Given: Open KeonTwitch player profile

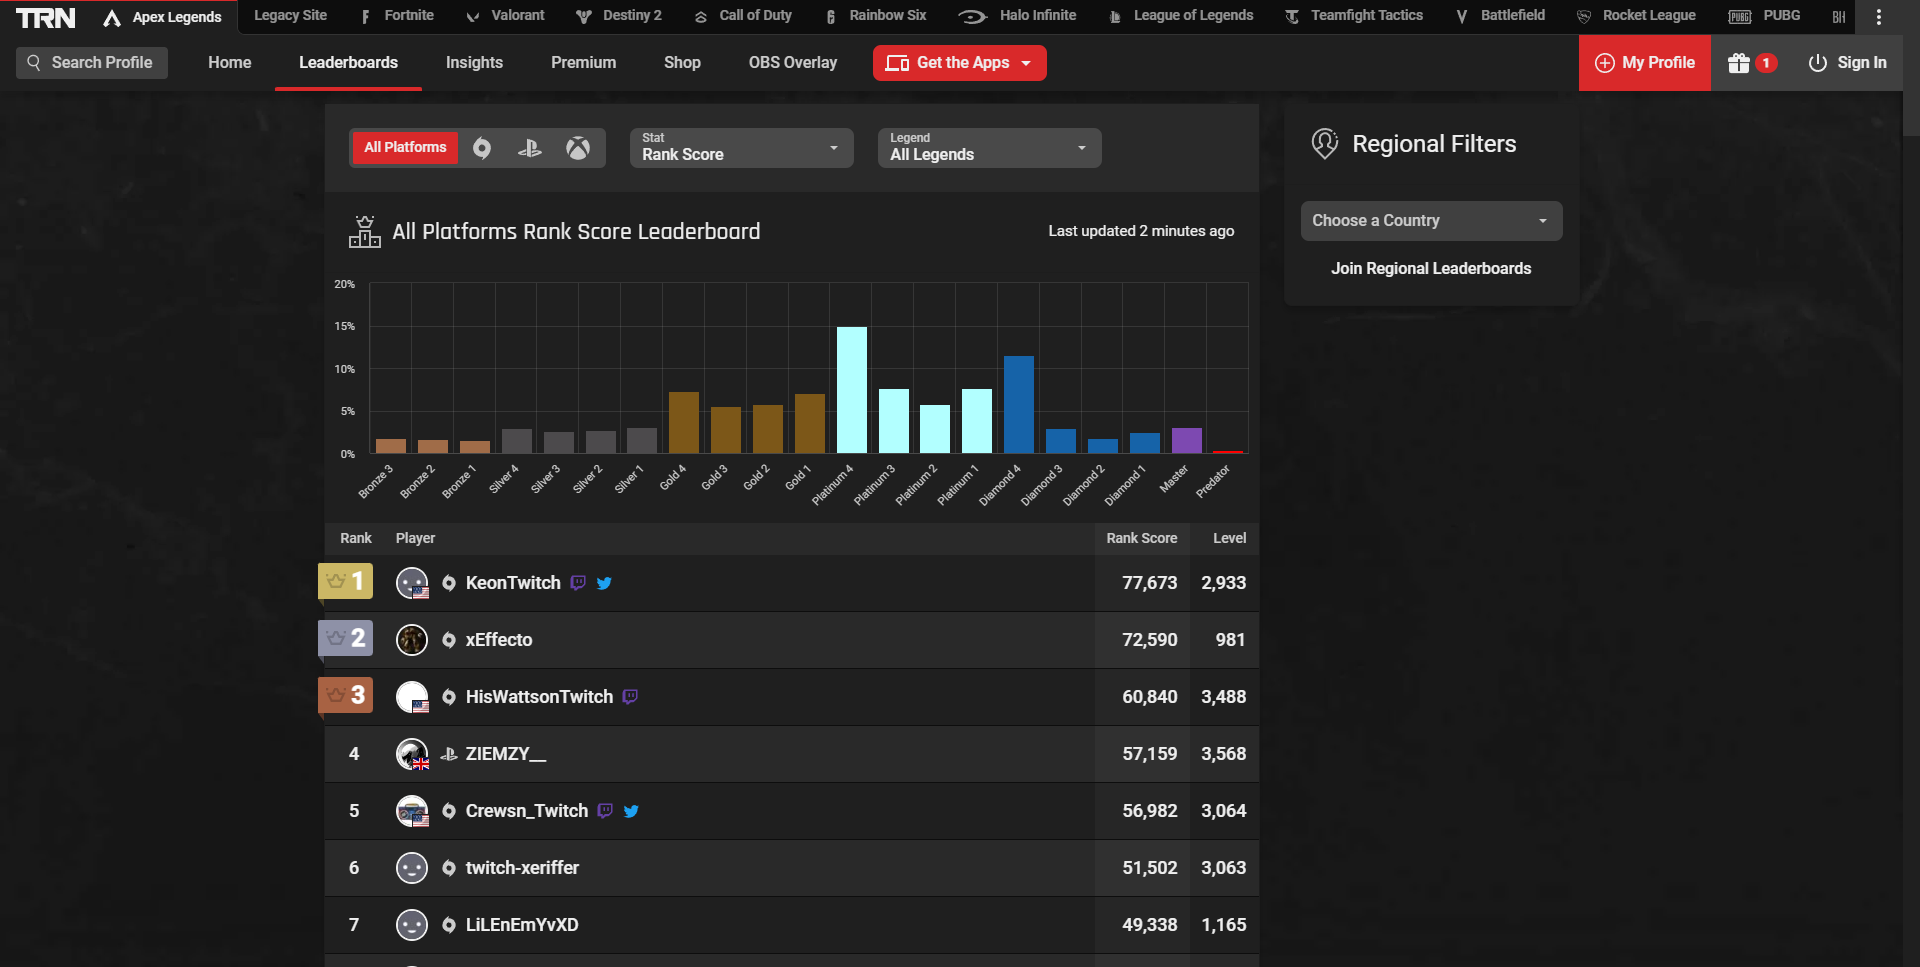Looking at the screenshot, I should point(513,583).
